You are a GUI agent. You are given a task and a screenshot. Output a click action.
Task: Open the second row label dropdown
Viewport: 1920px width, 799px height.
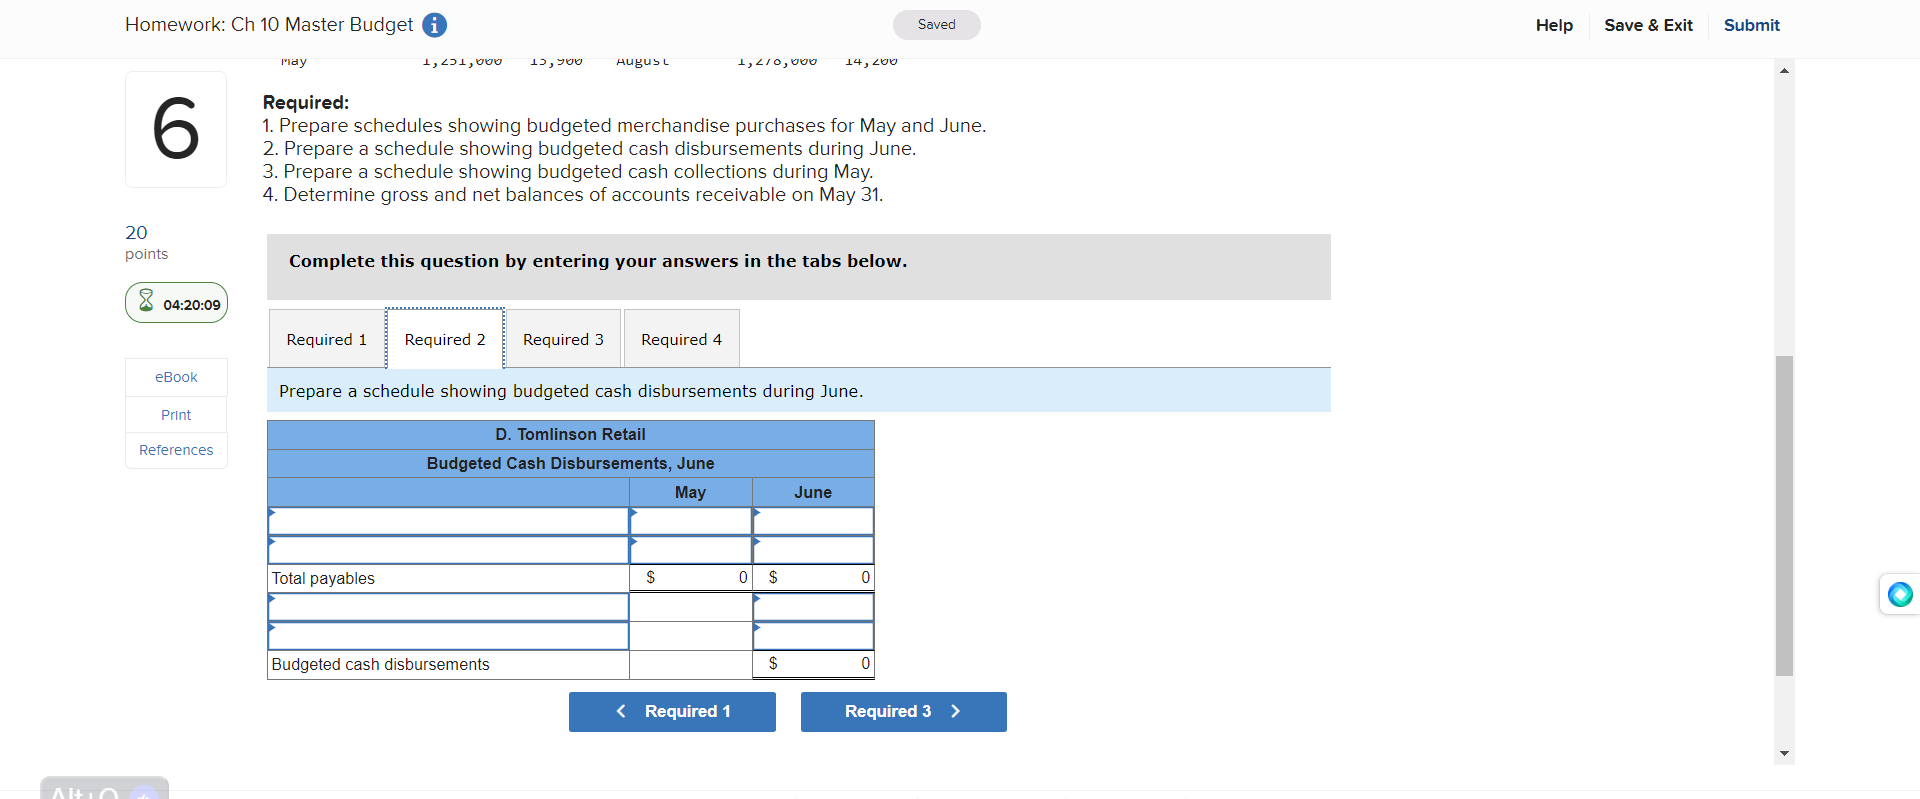coord(448,550)
